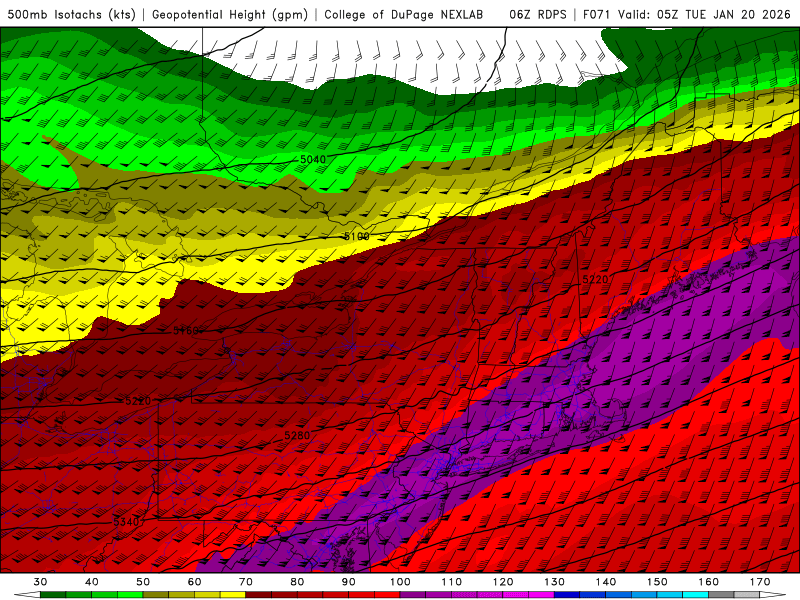Viewport: 800px width, 600px height.
Task: Click the 5220 label just above the 5280 label
Action: click(x=138, y=401)
